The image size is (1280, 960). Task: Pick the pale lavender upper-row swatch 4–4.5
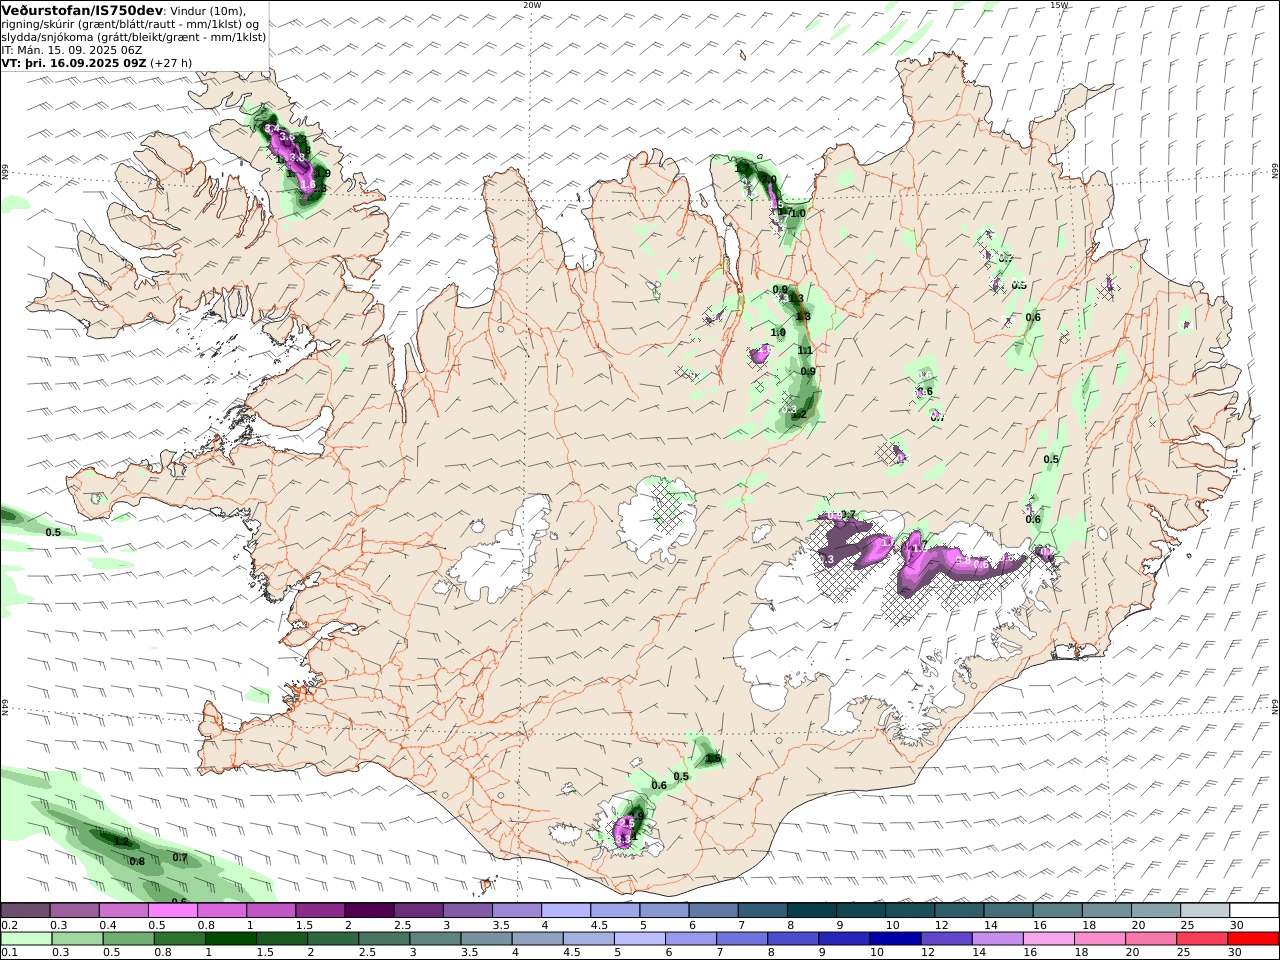[x=566, y=910]
